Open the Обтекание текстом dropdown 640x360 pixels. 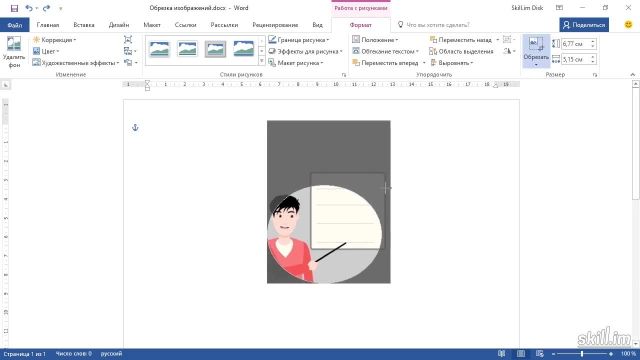pyautogui.click(x=386, y=51)
